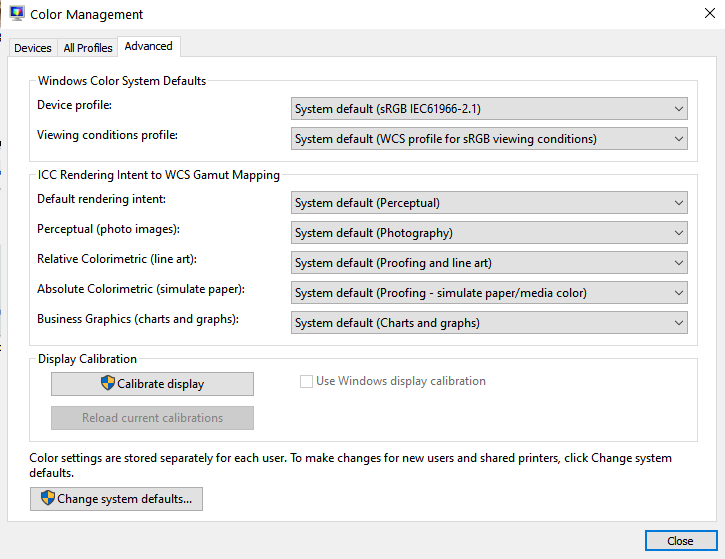
Task: Click the Close button at bottom
Action: (681, 541)
